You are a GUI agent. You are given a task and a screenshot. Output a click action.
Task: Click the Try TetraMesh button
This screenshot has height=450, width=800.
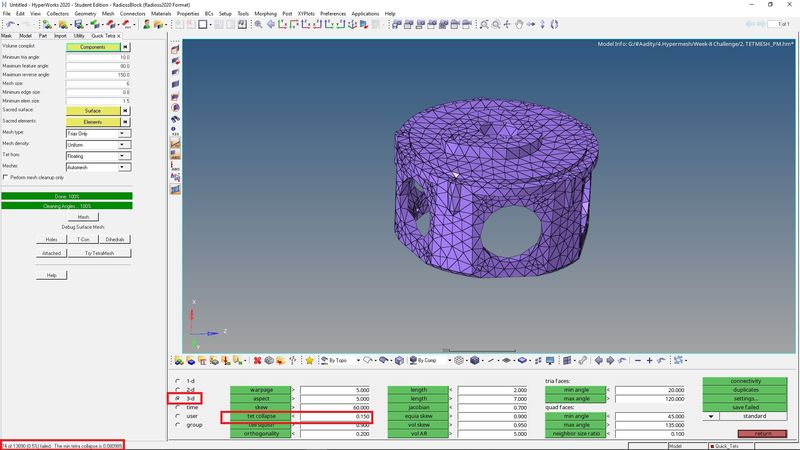pos(99,253)
